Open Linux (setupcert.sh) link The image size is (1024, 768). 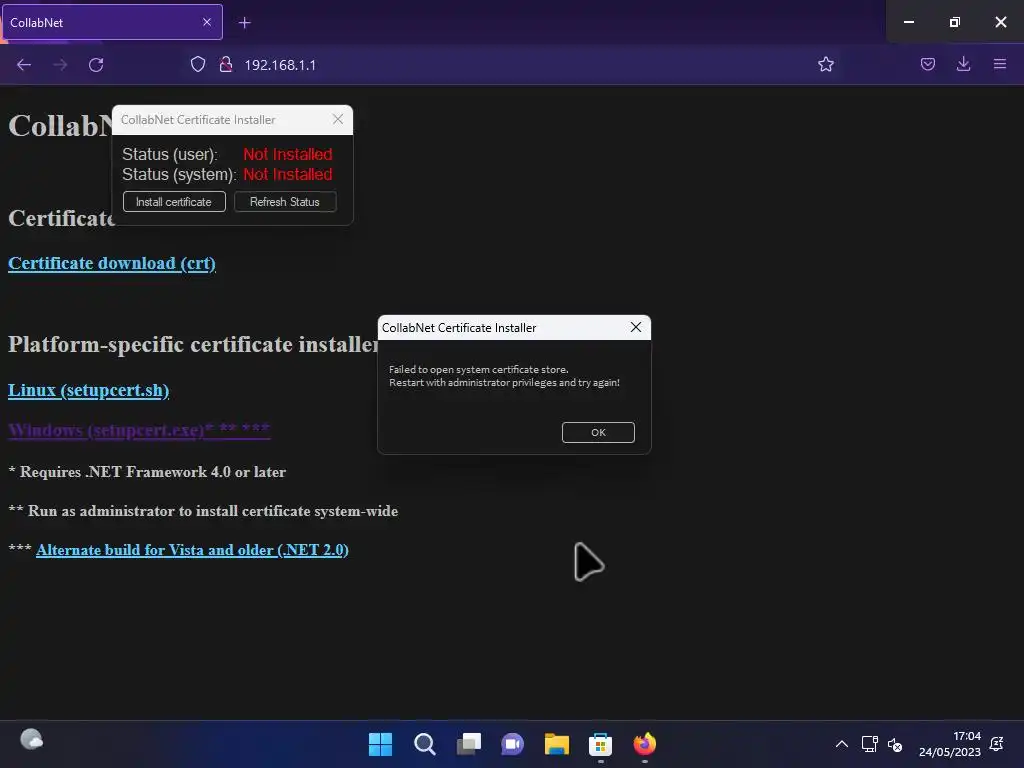[89, 390]
